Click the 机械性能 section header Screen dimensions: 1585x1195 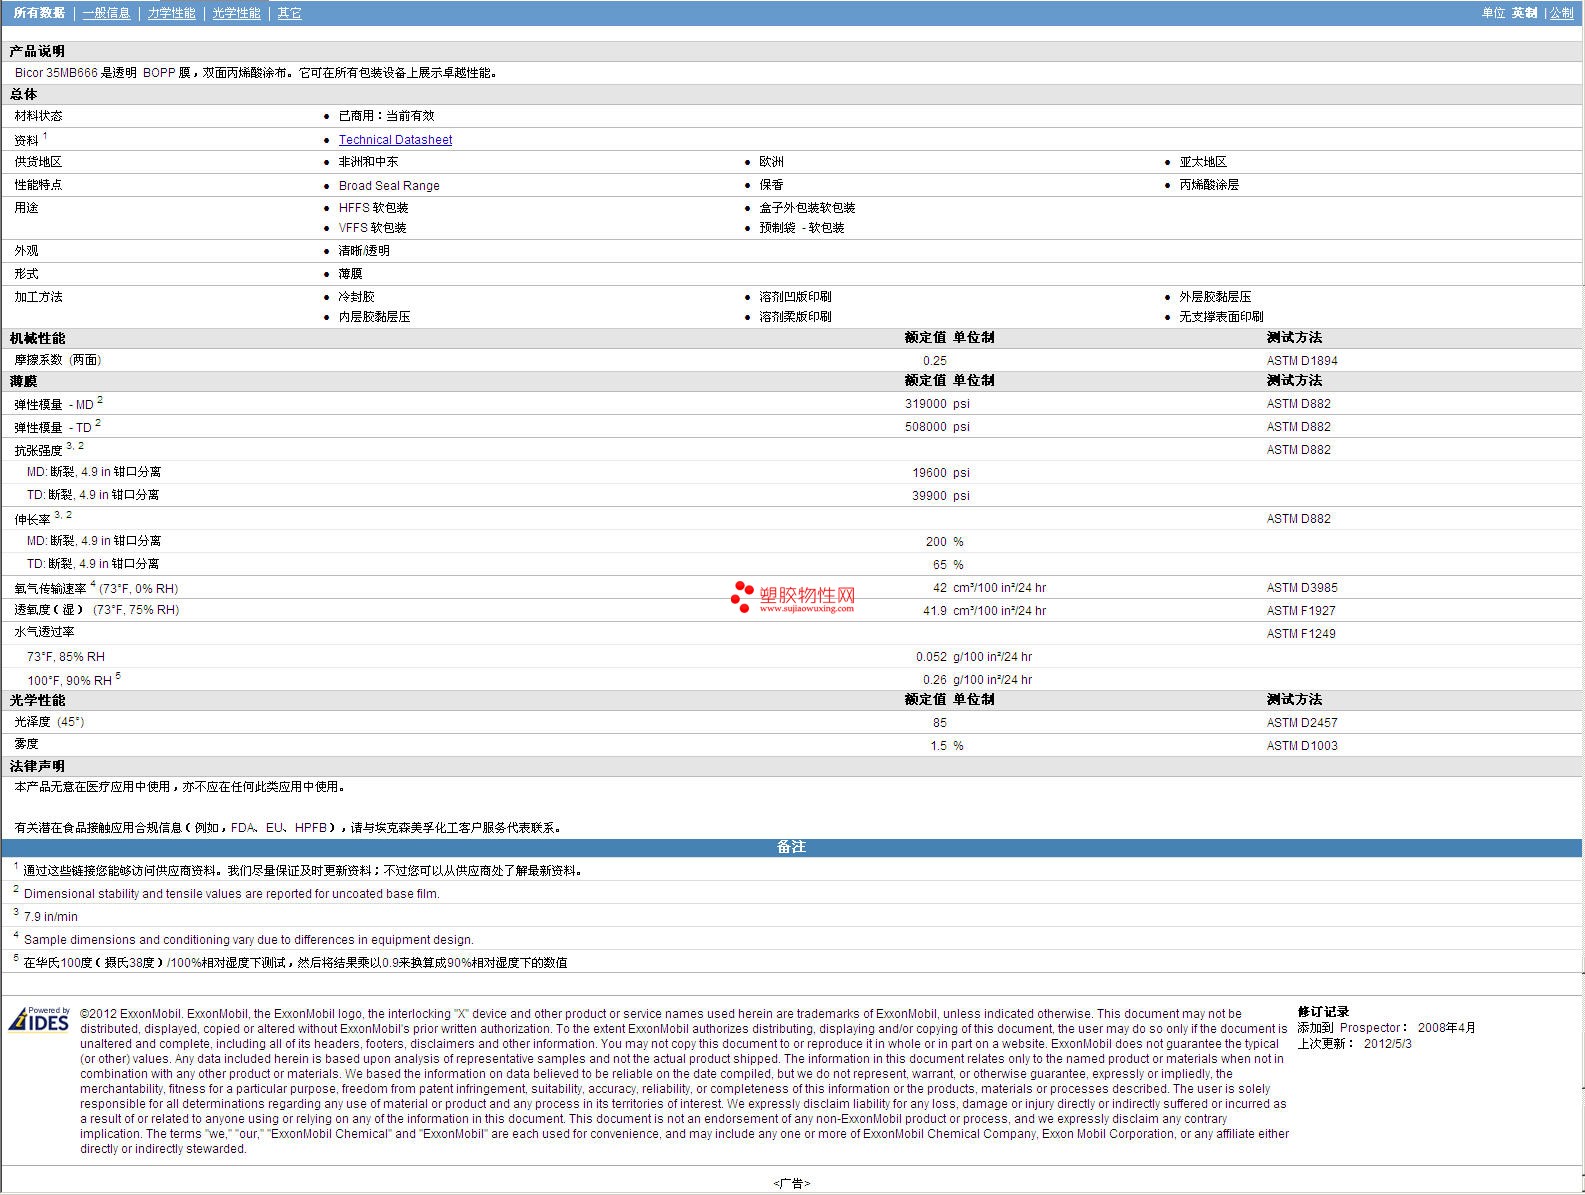click(38, 339)
